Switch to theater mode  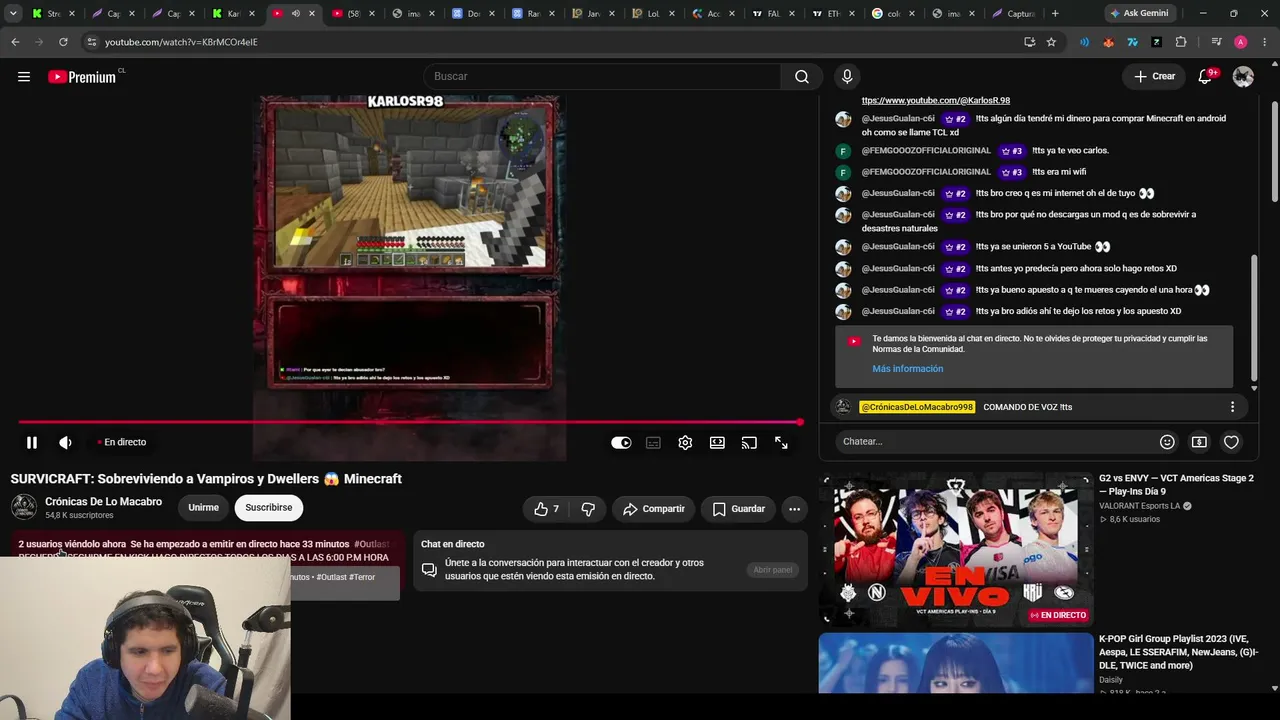[x=717, y=442]
